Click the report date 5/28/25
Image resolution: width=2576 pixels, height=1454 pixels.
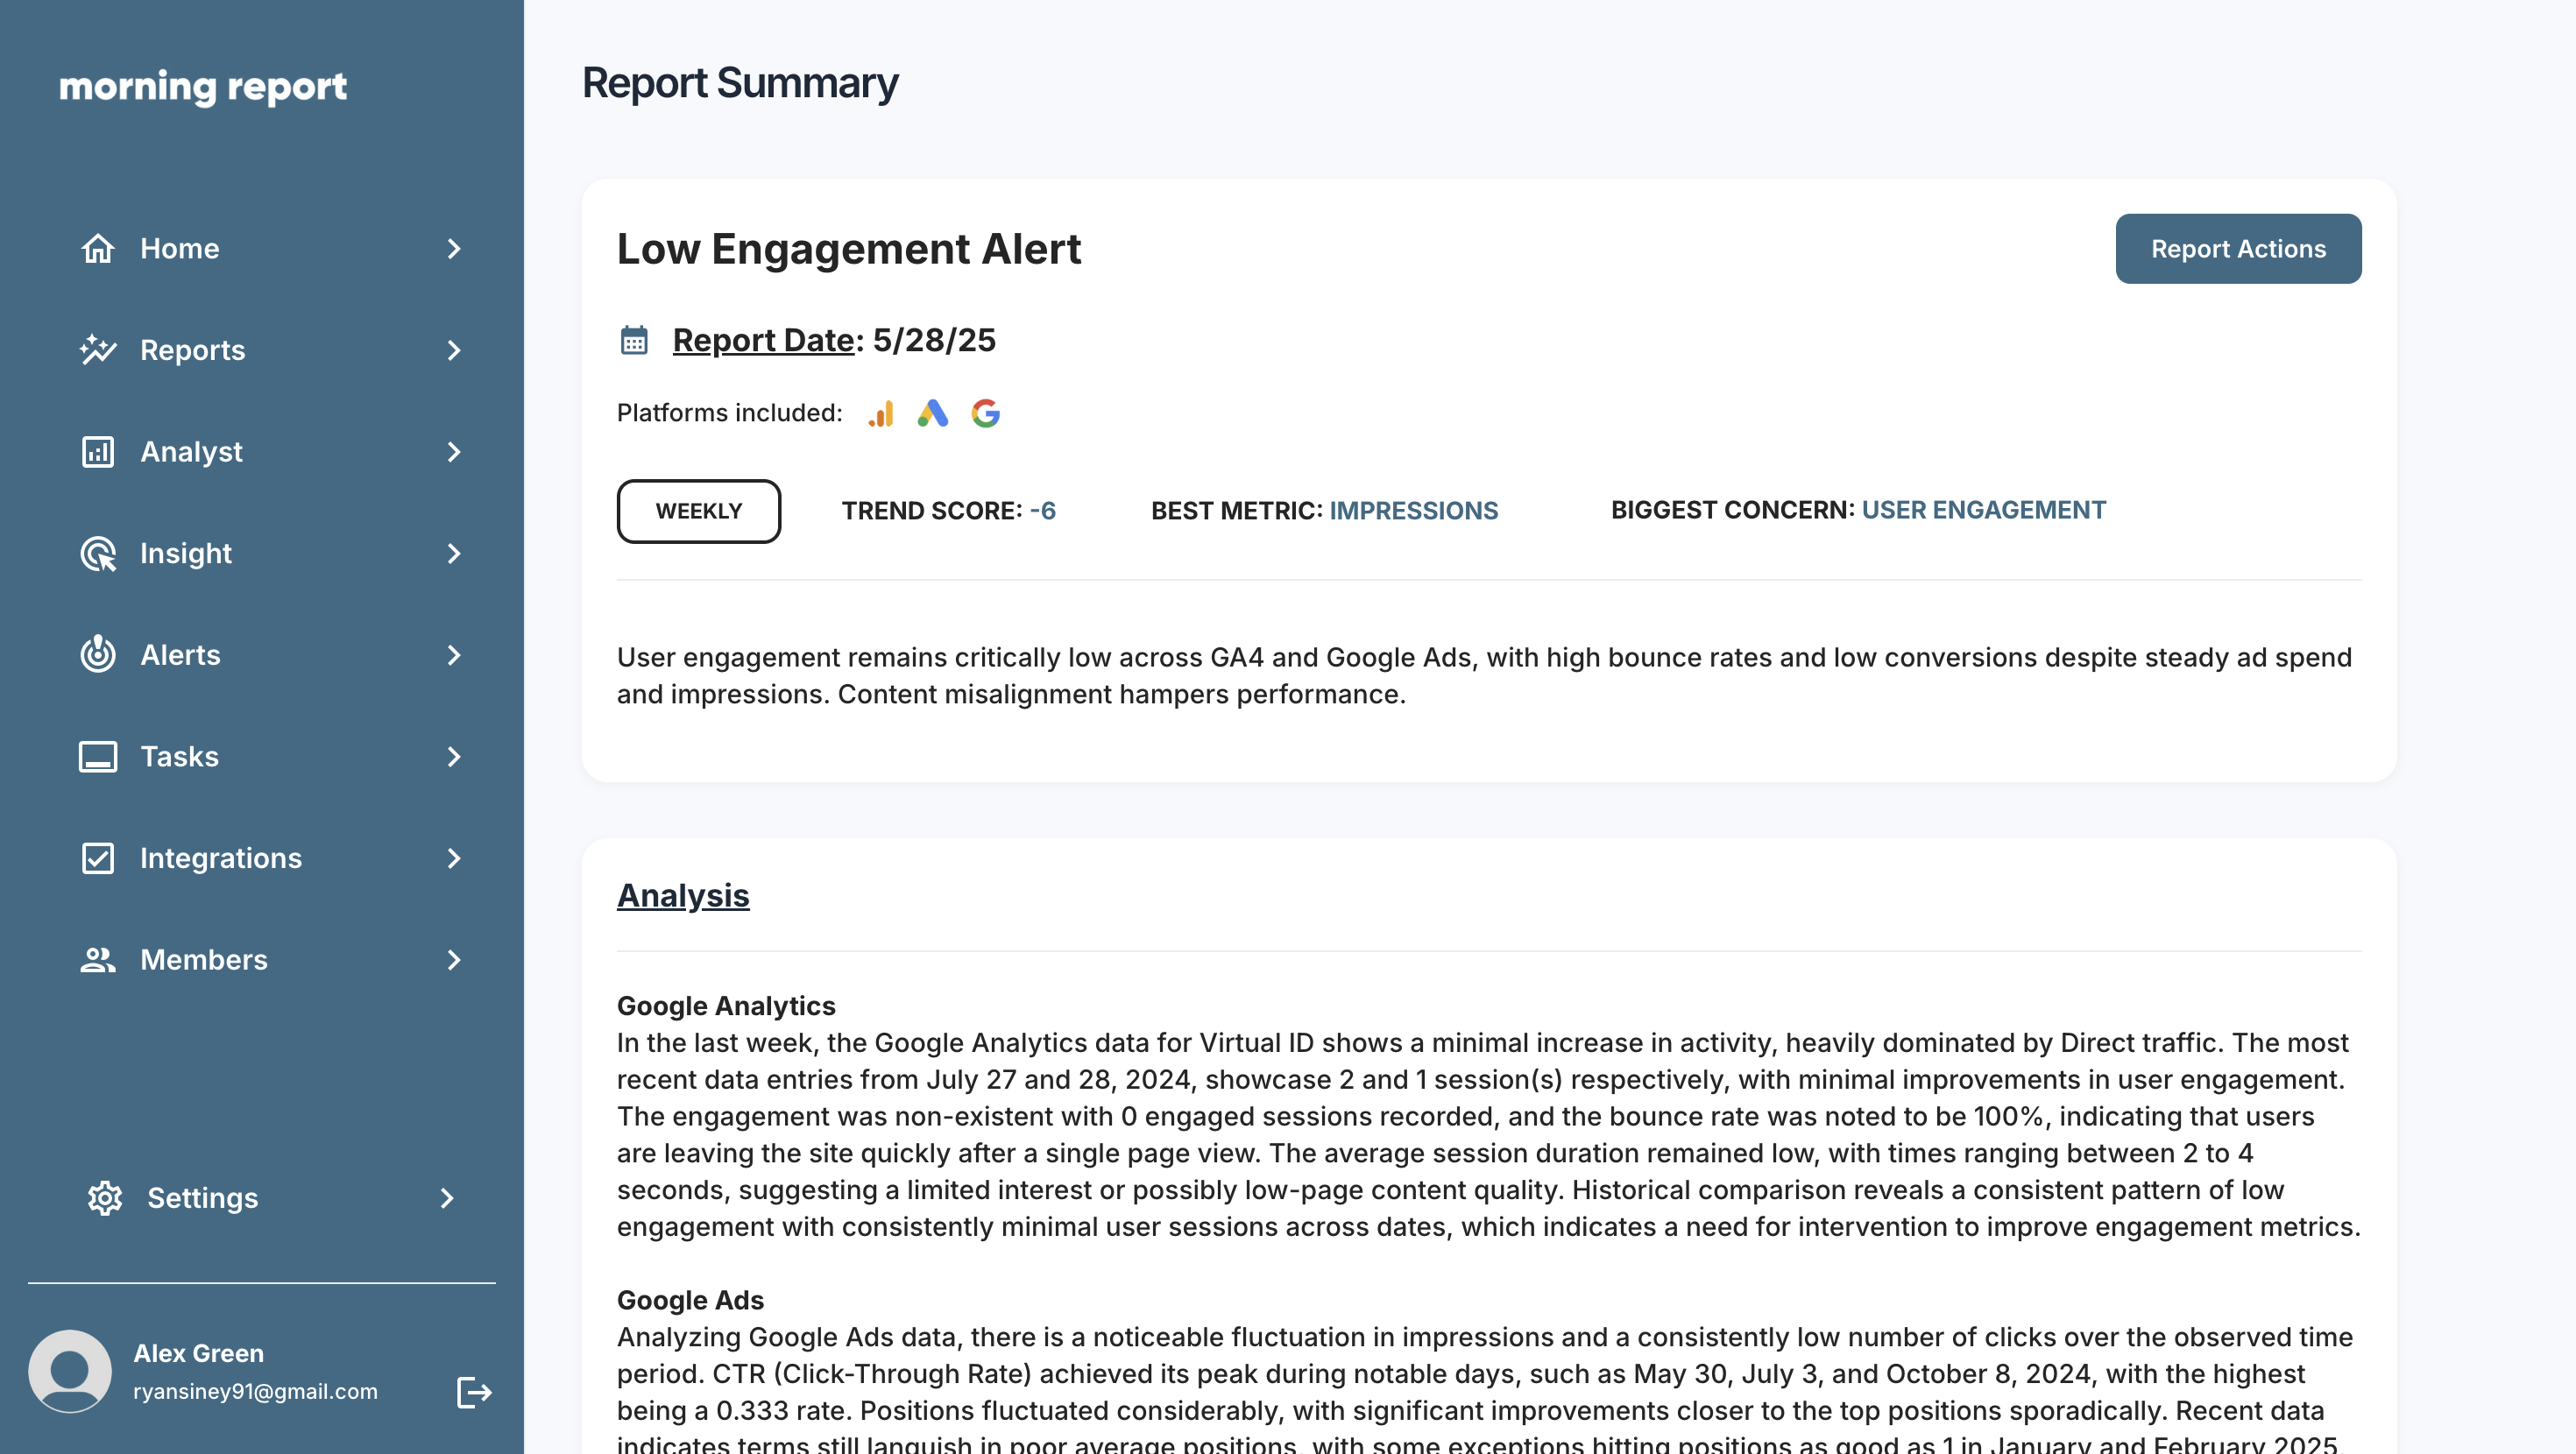tap(934, 340)
